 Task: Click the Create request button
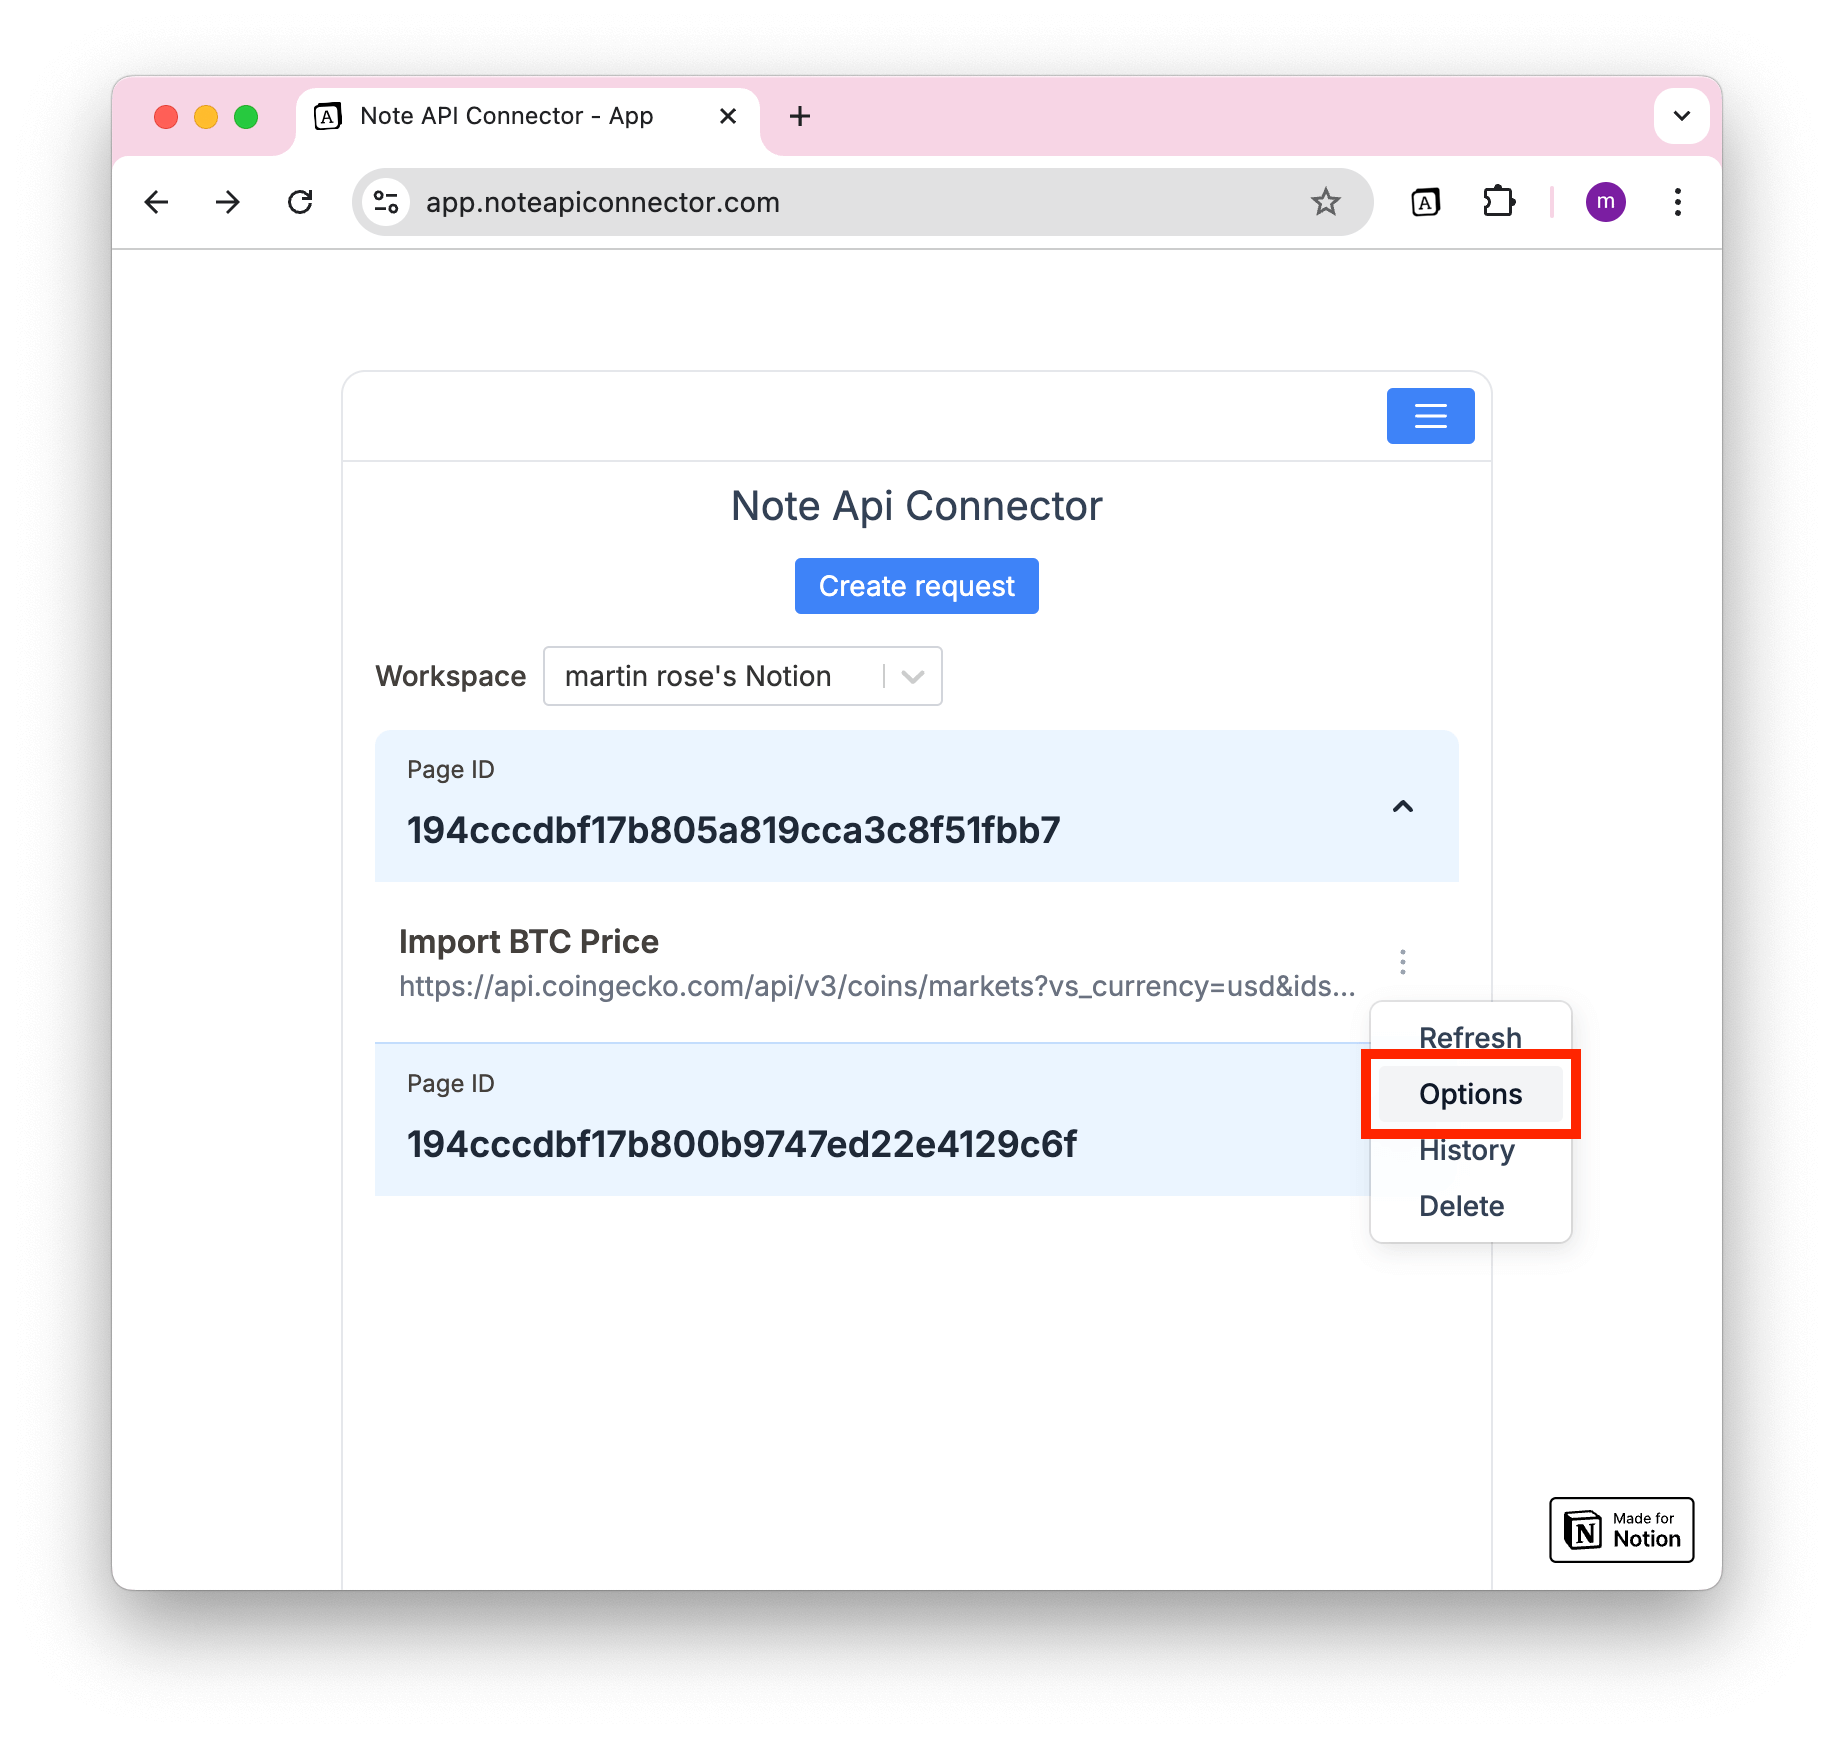[x=916, y=586]
